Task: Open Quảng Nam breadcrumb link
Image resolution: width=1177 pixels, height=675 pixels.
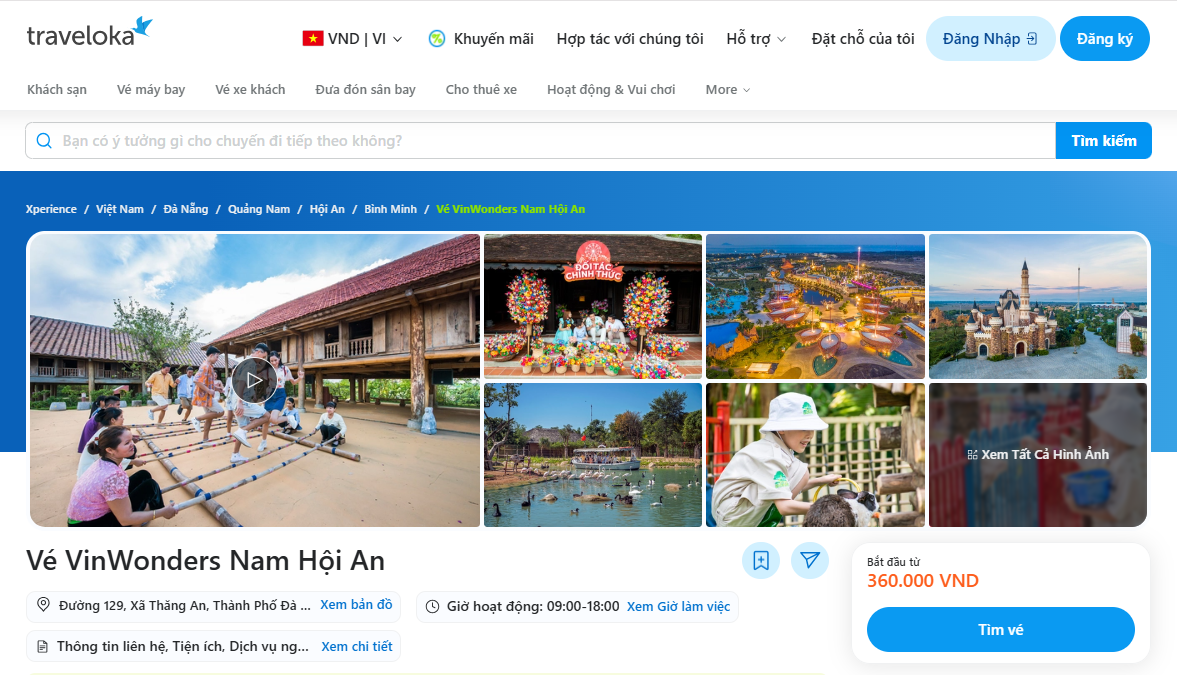Action: click(259, 209)
